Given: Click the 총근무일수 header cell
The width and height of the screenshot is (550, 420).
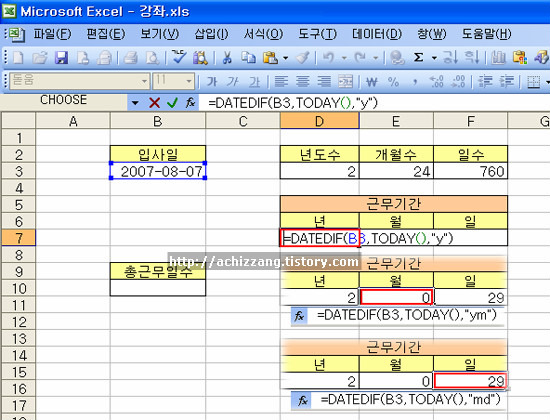Looking at the screenshot, I should 158,272.
